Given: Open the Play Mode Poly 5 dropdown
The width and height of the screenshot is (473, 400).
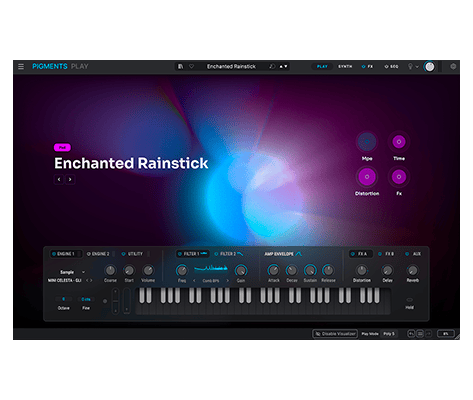Looking at the screenshot, I should click(x=388, y=334).
